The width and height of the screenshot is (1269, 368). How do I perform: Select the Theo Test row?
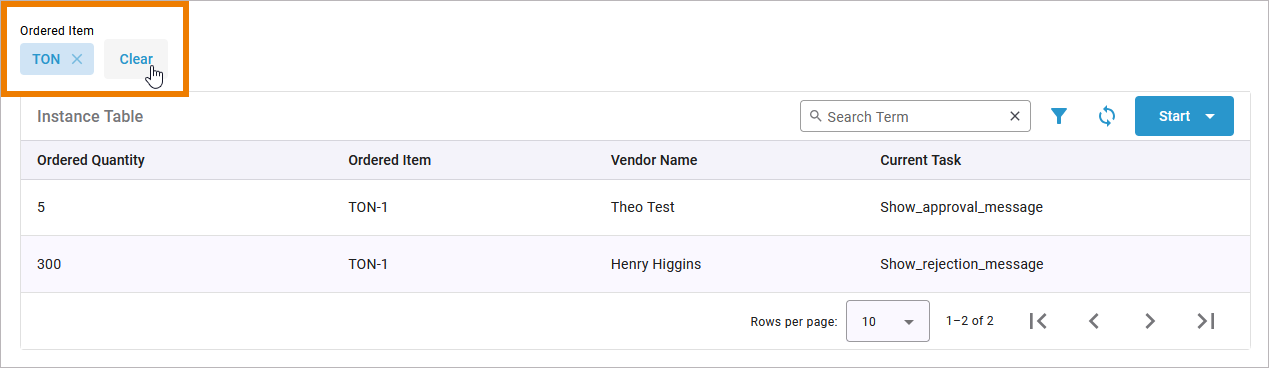(635, 207)
